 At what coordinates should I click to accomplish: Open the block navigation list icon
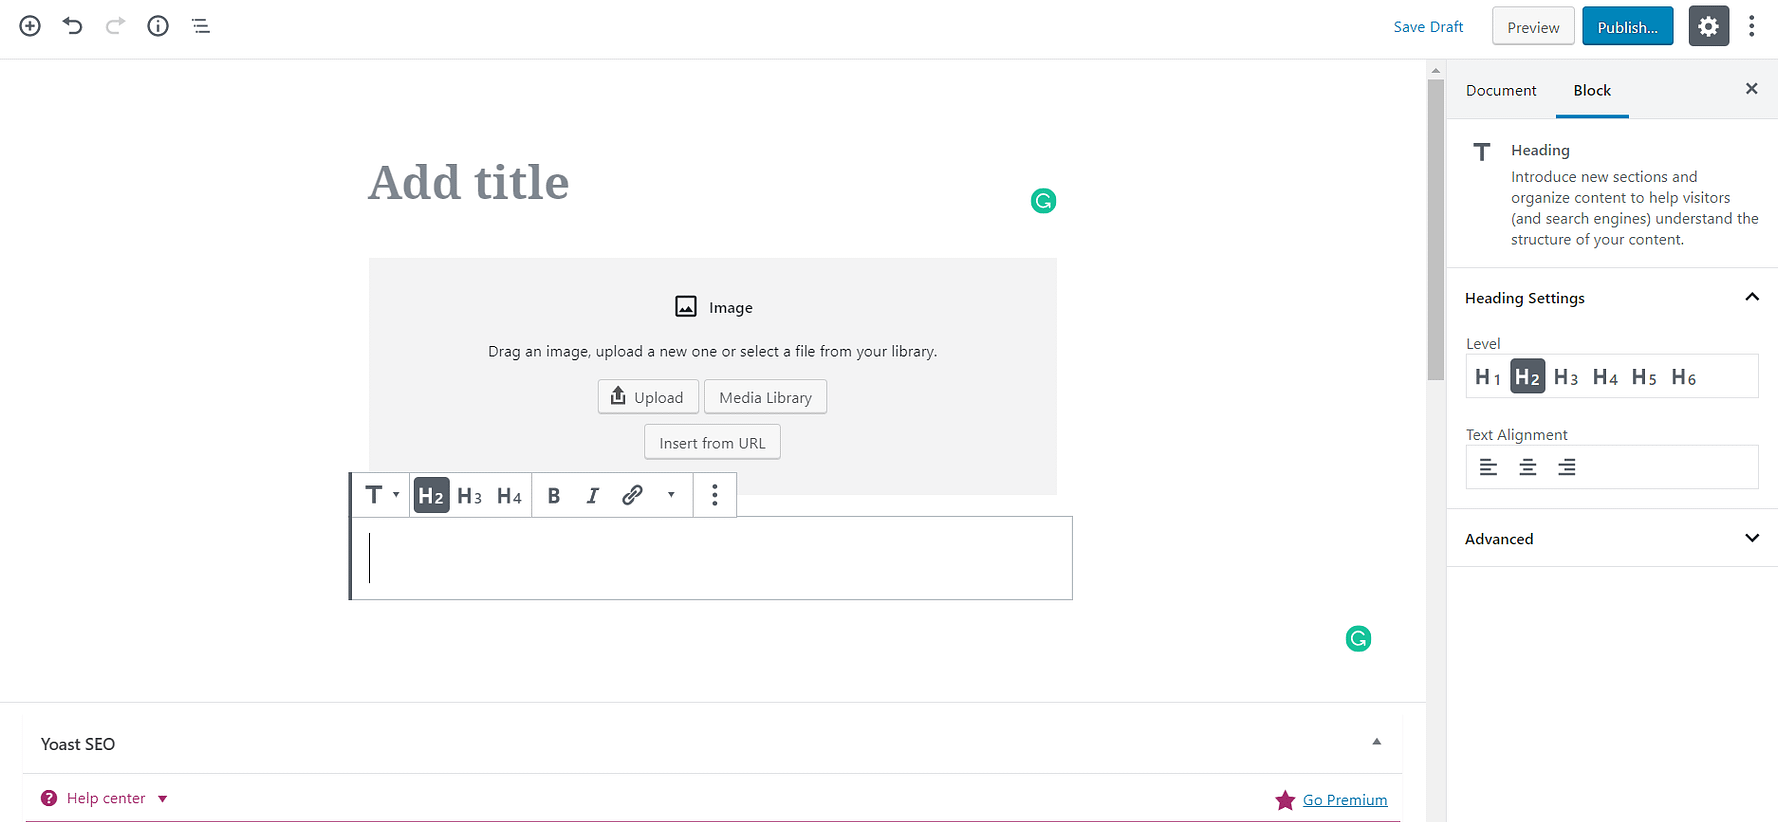[x=201, y=26]
